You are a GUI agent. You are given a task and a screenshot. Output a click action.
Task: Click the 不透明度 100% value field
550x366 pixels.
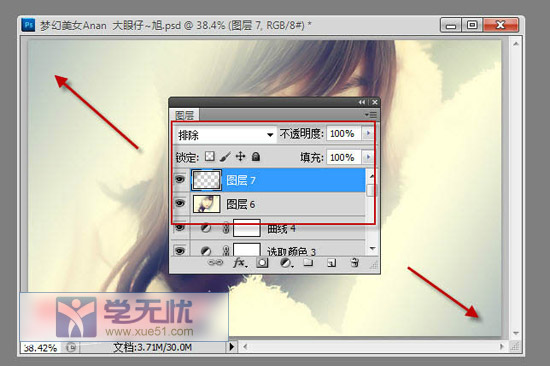(x=343, y=134)
